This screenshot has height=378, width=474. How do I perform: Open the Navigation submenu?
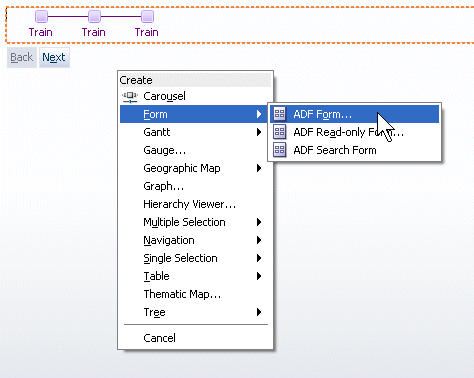[x=194, y=240]
